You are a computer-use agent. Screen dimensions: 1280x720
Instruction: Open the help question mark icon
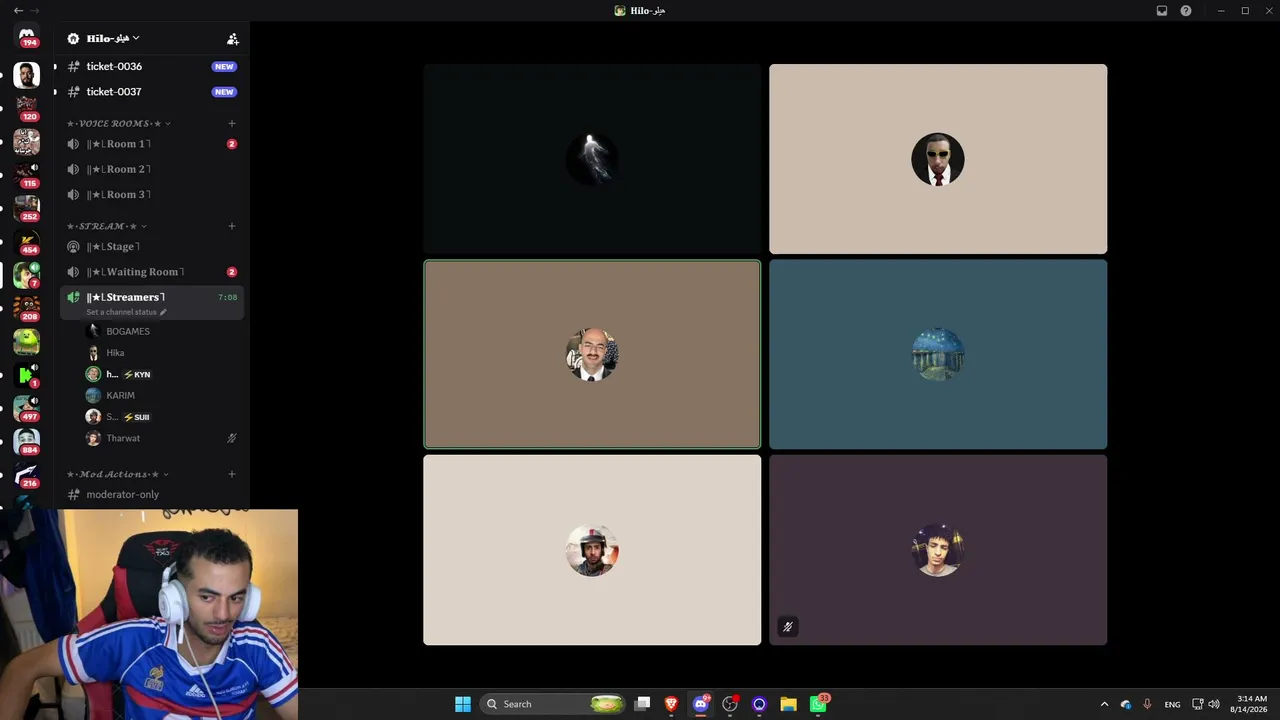[x=1186, y=11]
